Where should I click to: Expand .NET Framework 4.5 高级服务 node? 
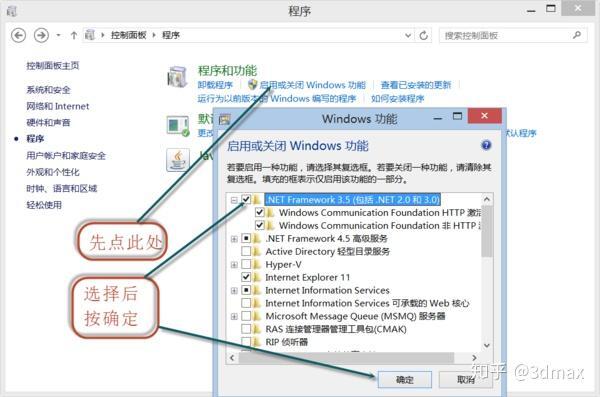click(x=234, y=239)
